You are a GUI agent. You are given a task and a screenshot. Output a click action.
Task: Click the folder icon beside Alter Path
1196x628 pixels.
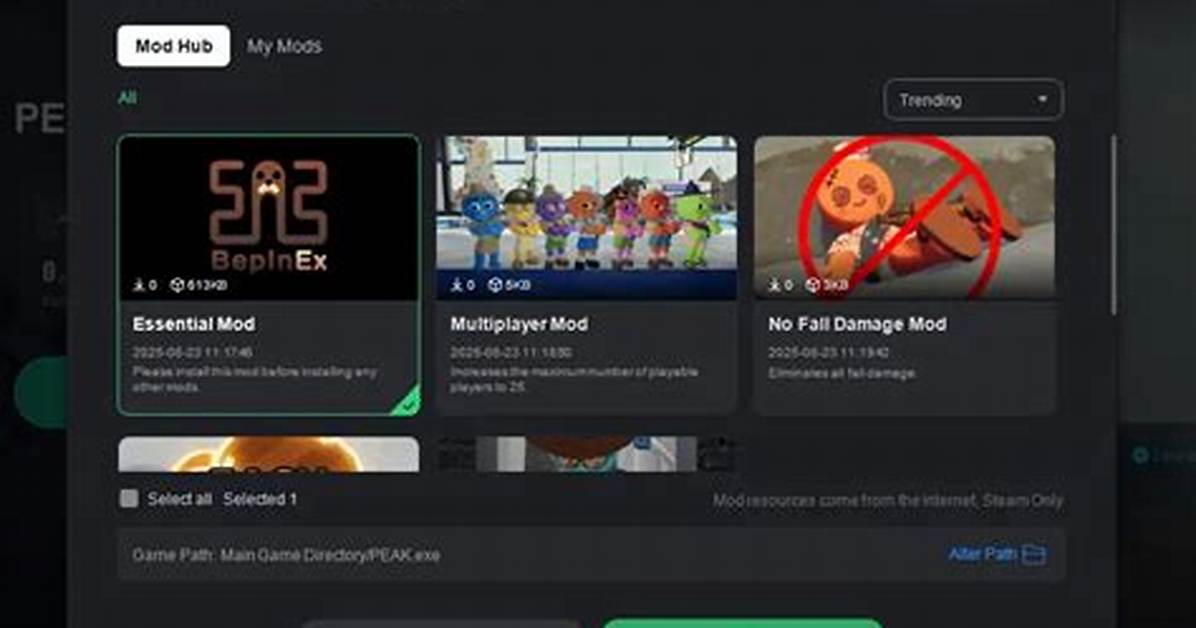coord(1034,554)
